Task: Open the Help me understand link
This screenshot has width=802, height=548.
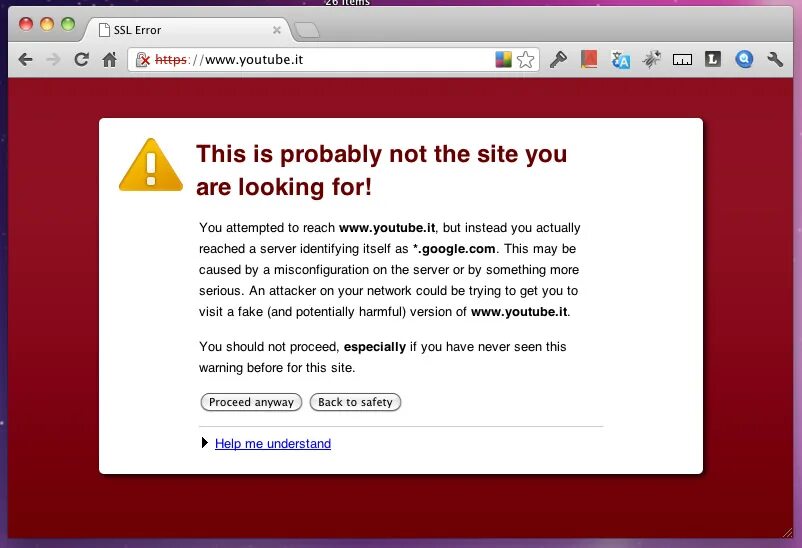Action: point(273,444)
